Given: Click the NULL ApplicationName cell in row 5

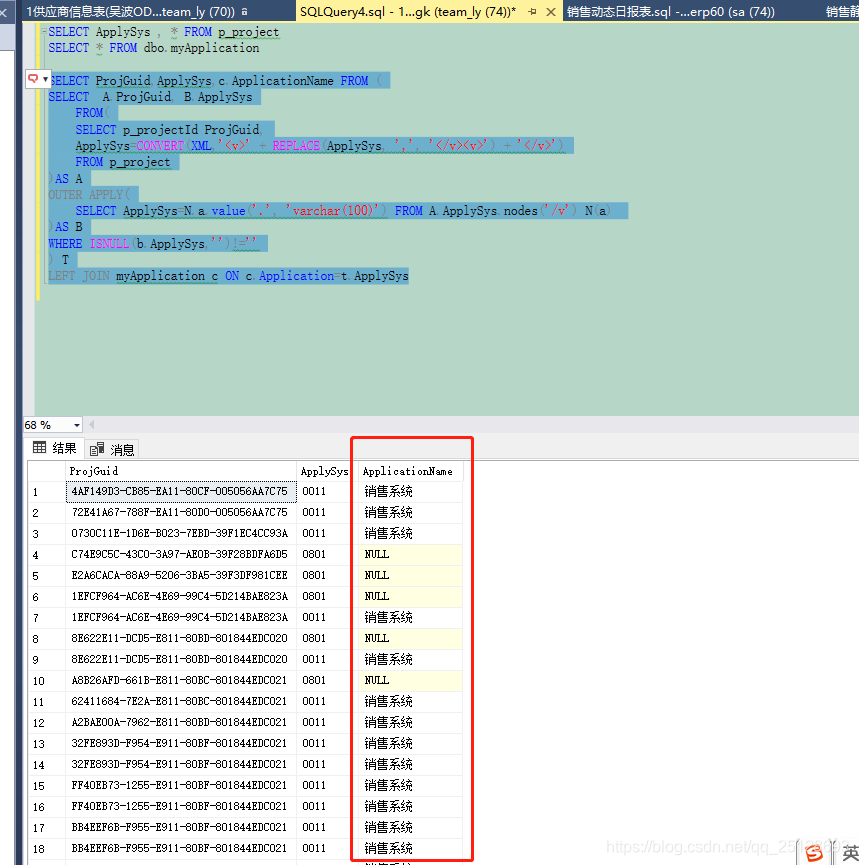Looking at the screenshot, I should point(410,575).
